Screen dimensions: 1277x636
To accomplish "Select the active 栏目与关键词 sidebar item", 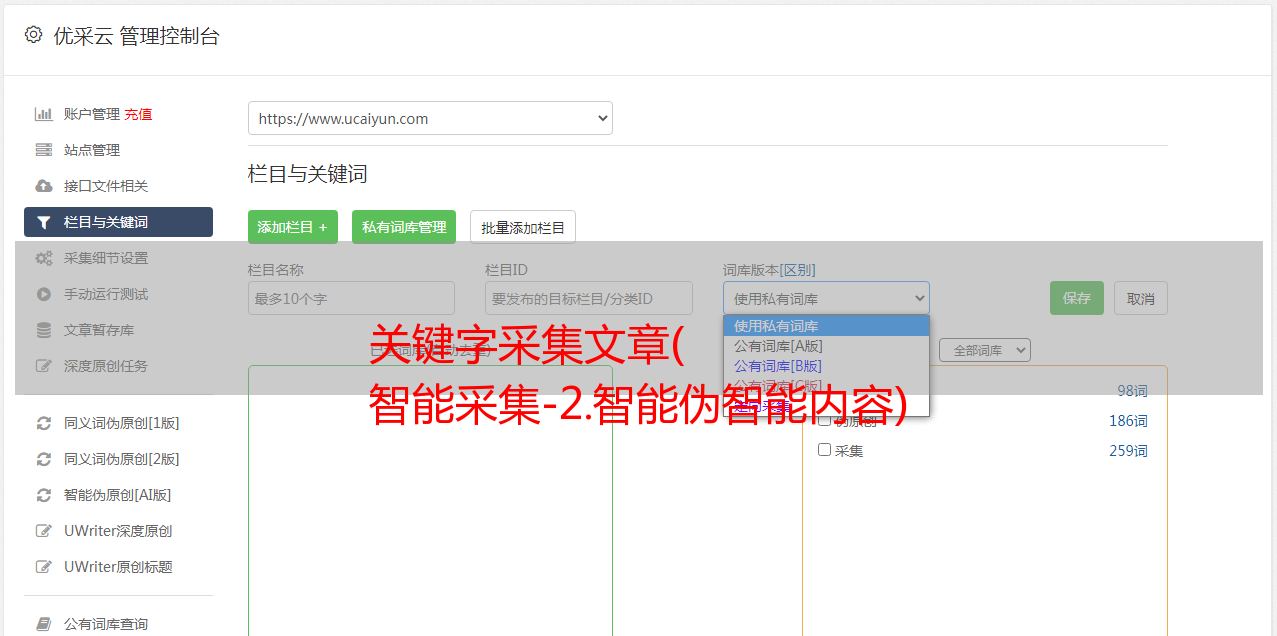I will [118, 222].
